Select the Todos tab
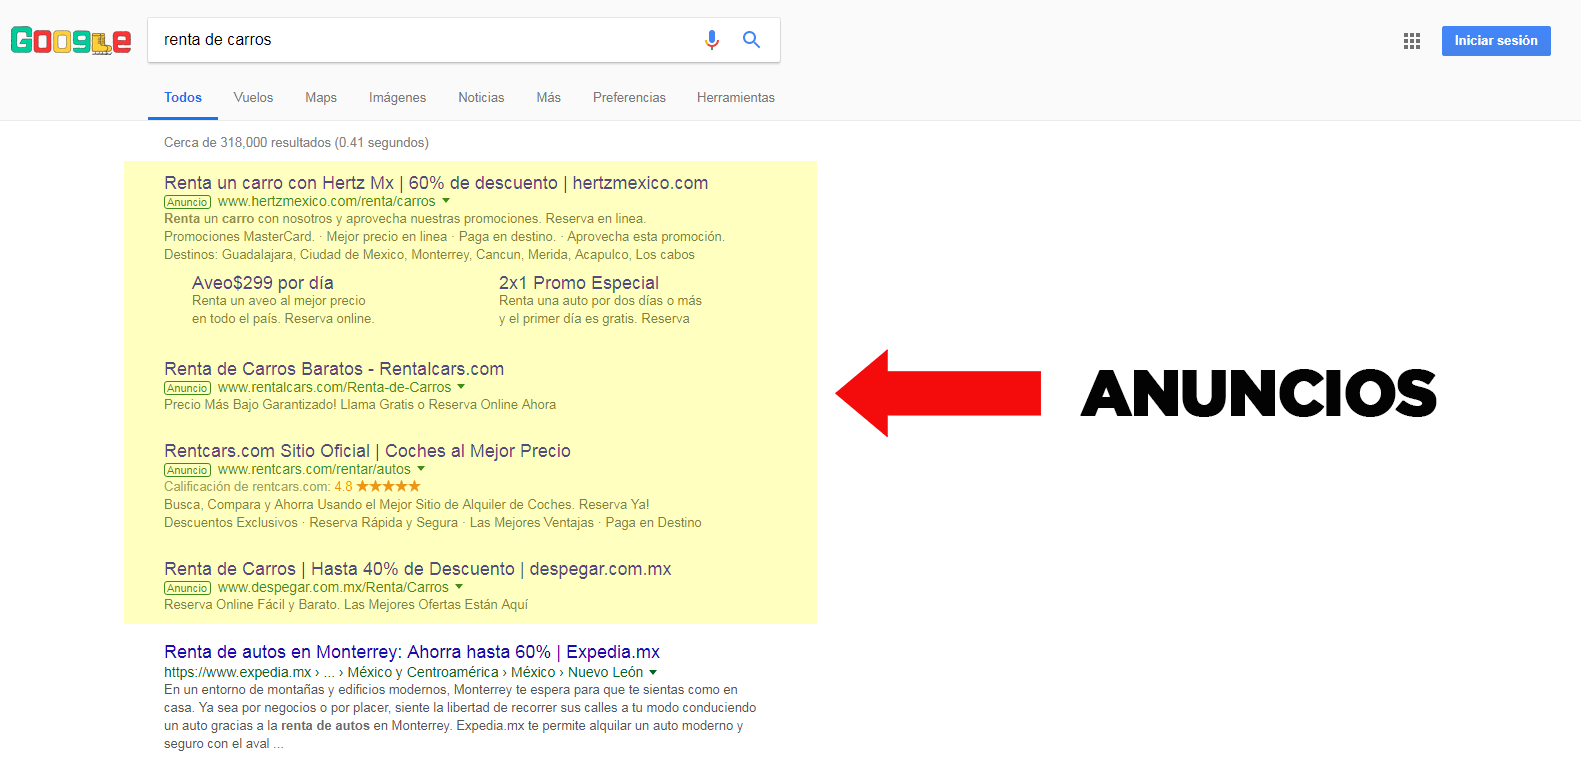The width and height of the screenshot is (1581, 770). click(183, 98)
